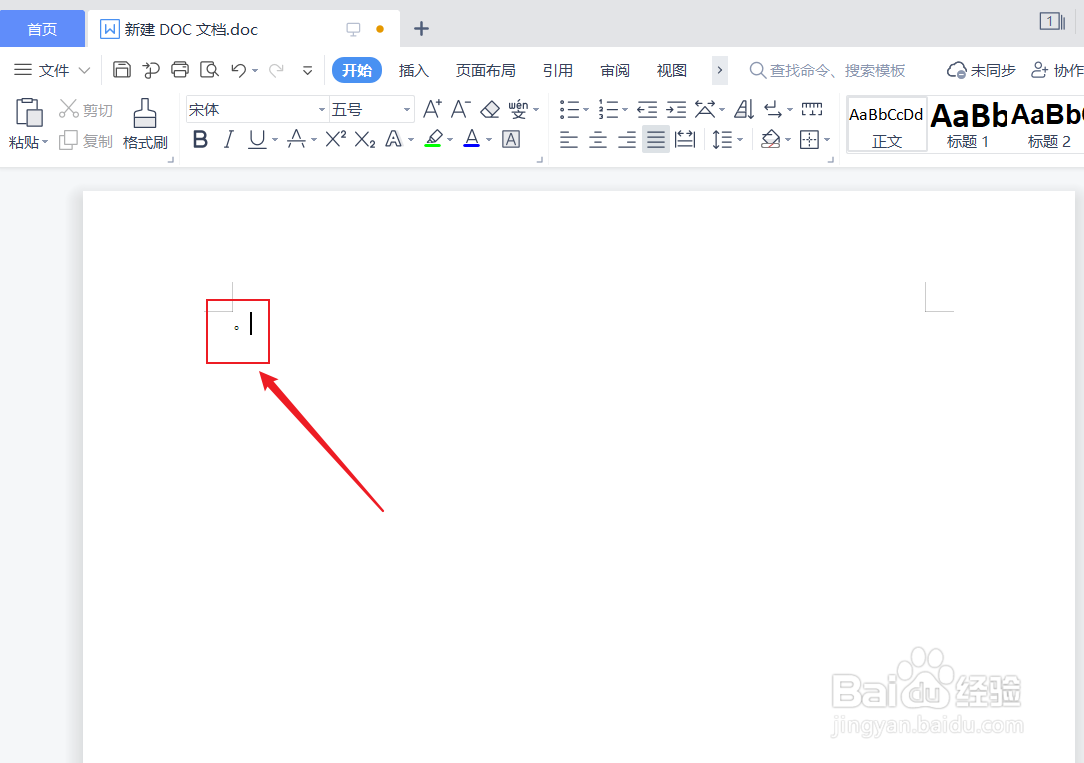The image size is (1084, 763).
Task: Select Align Right
Action: [x=627, y=140]
